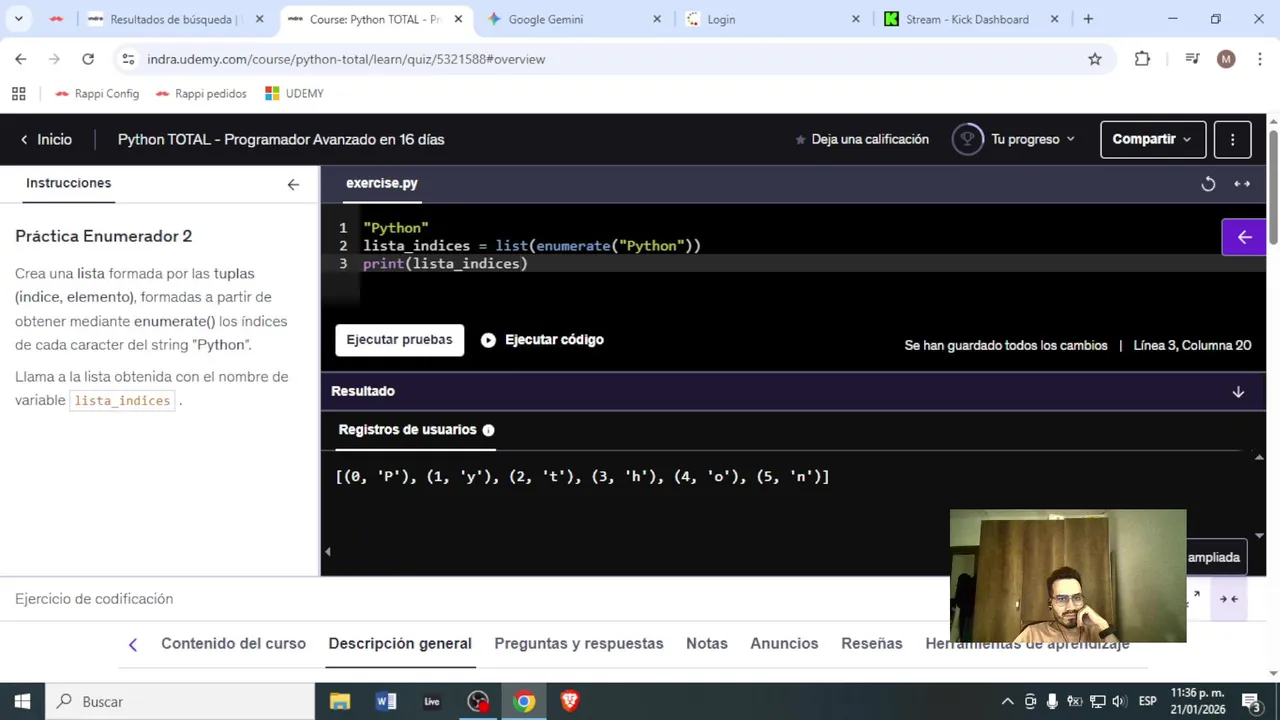
Task: Click the trophy progress icon
Action: [967, 139]
